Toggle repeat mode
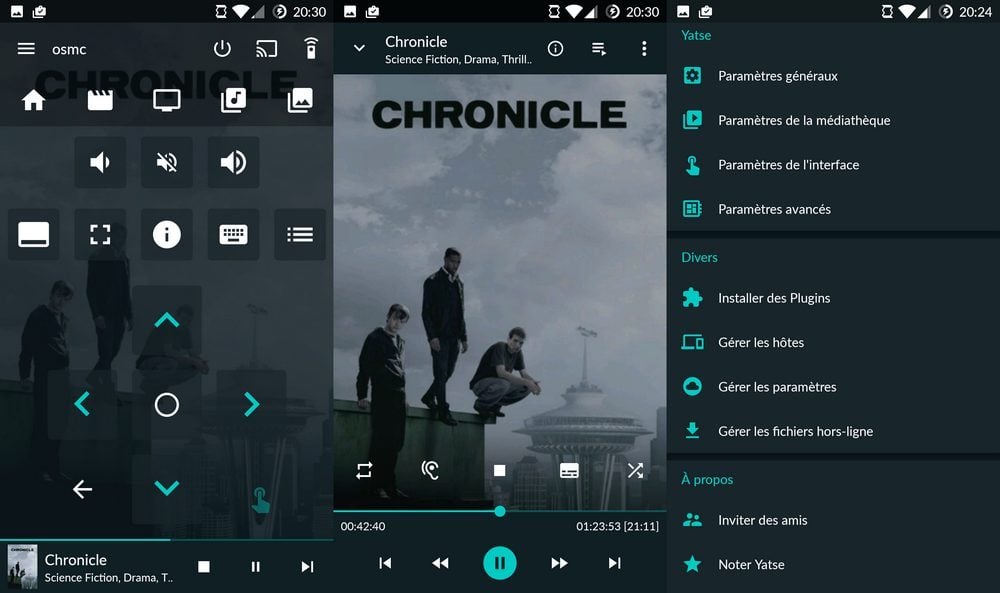1000x593 pixels. (x=364, y=471)
